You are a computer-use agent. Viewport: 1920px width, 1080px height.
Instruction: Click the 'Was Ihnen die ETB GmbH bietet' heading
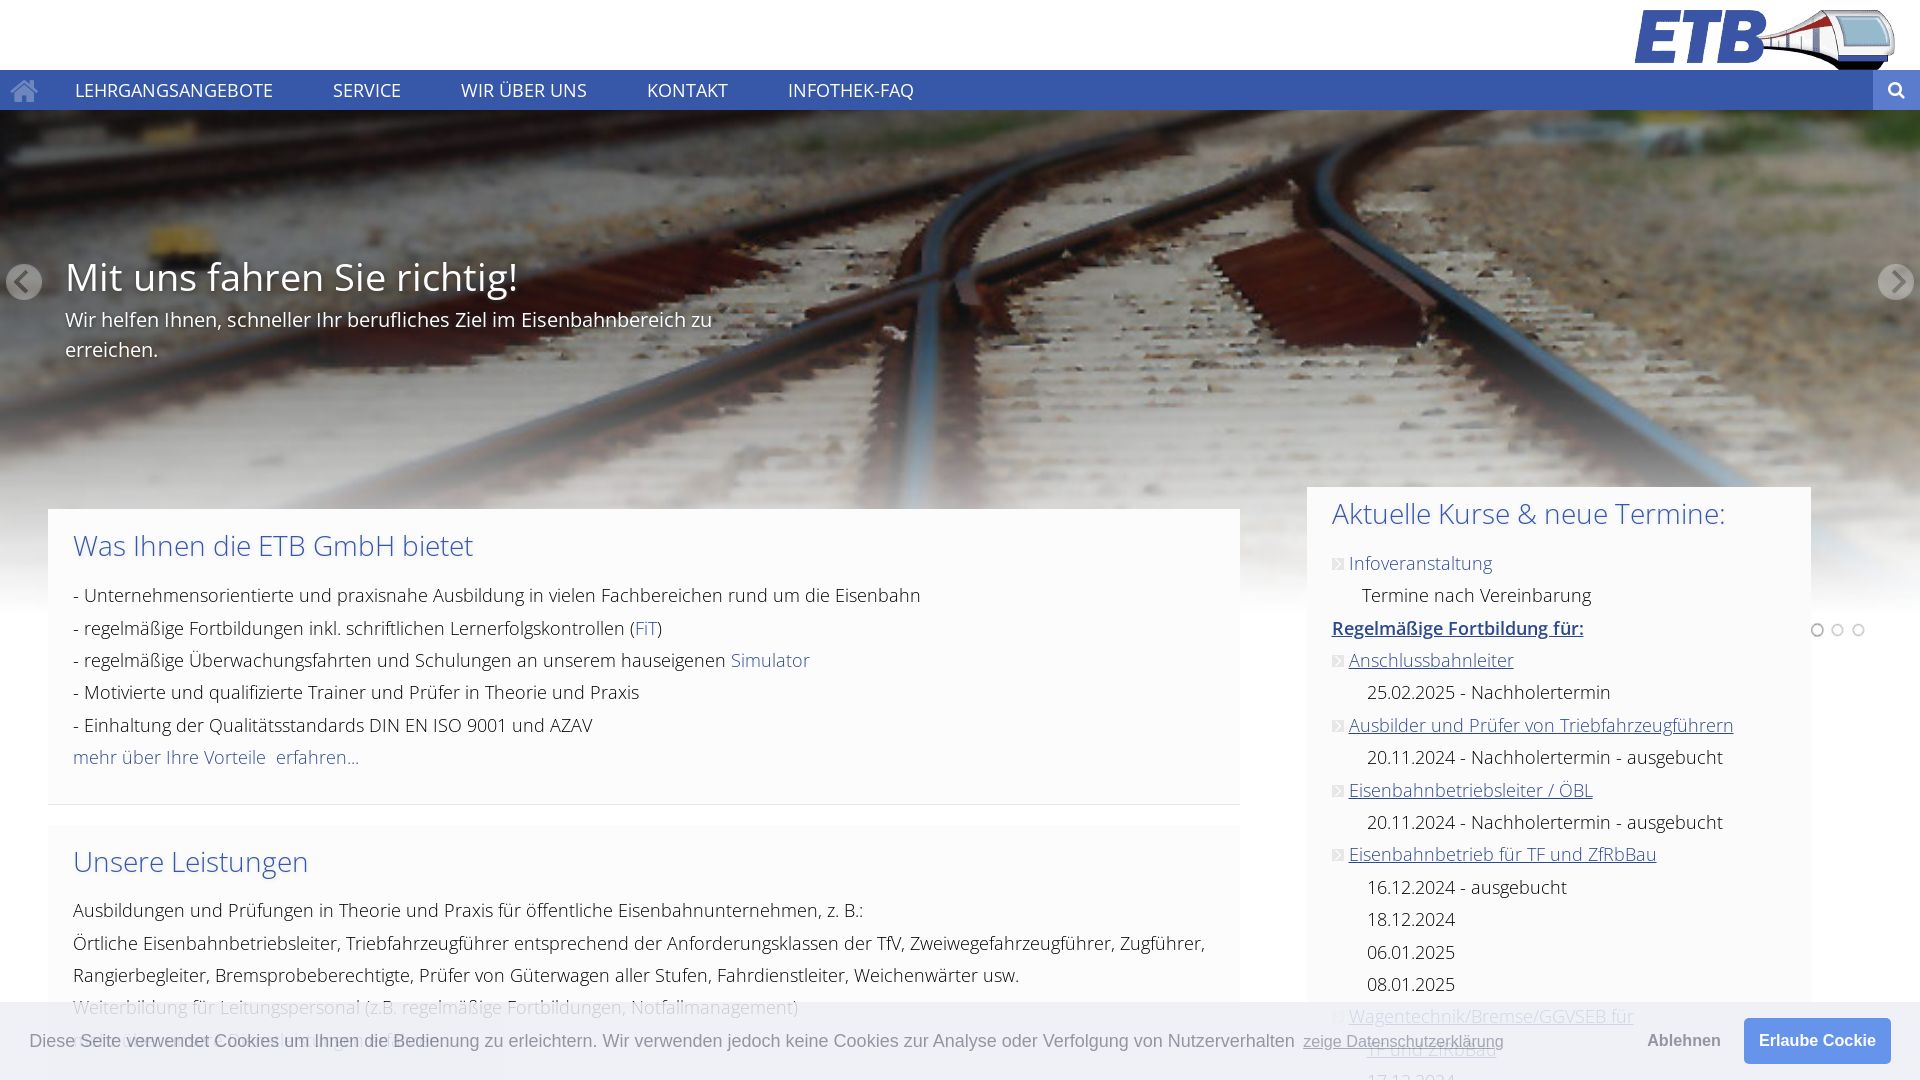tap(273, 546)
